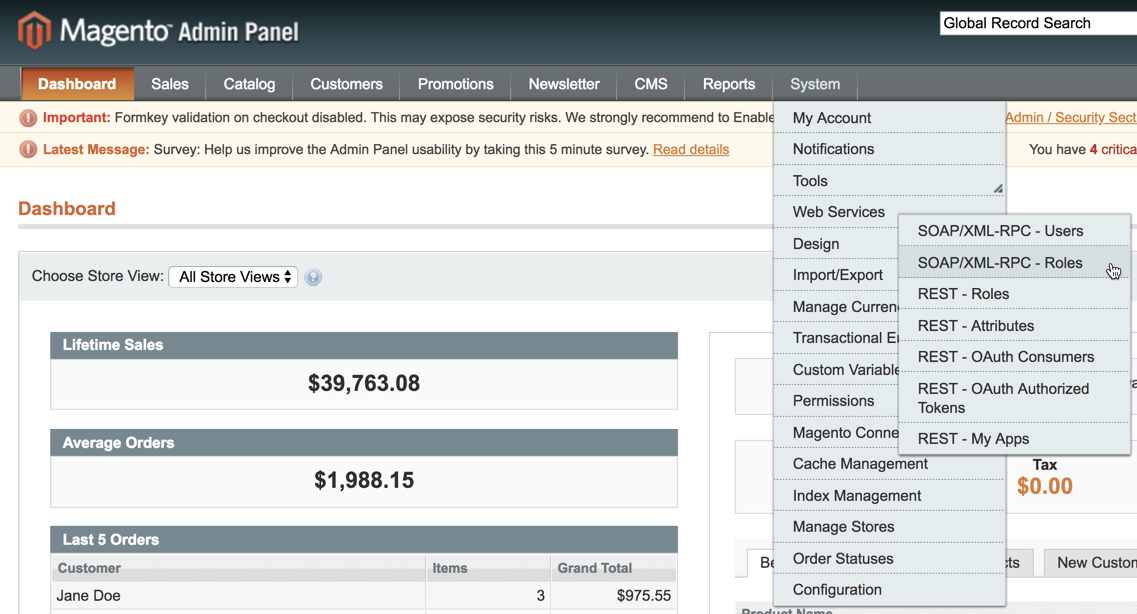Sort by Customer column header
The image size is (1137, 614).
[238, 568]
